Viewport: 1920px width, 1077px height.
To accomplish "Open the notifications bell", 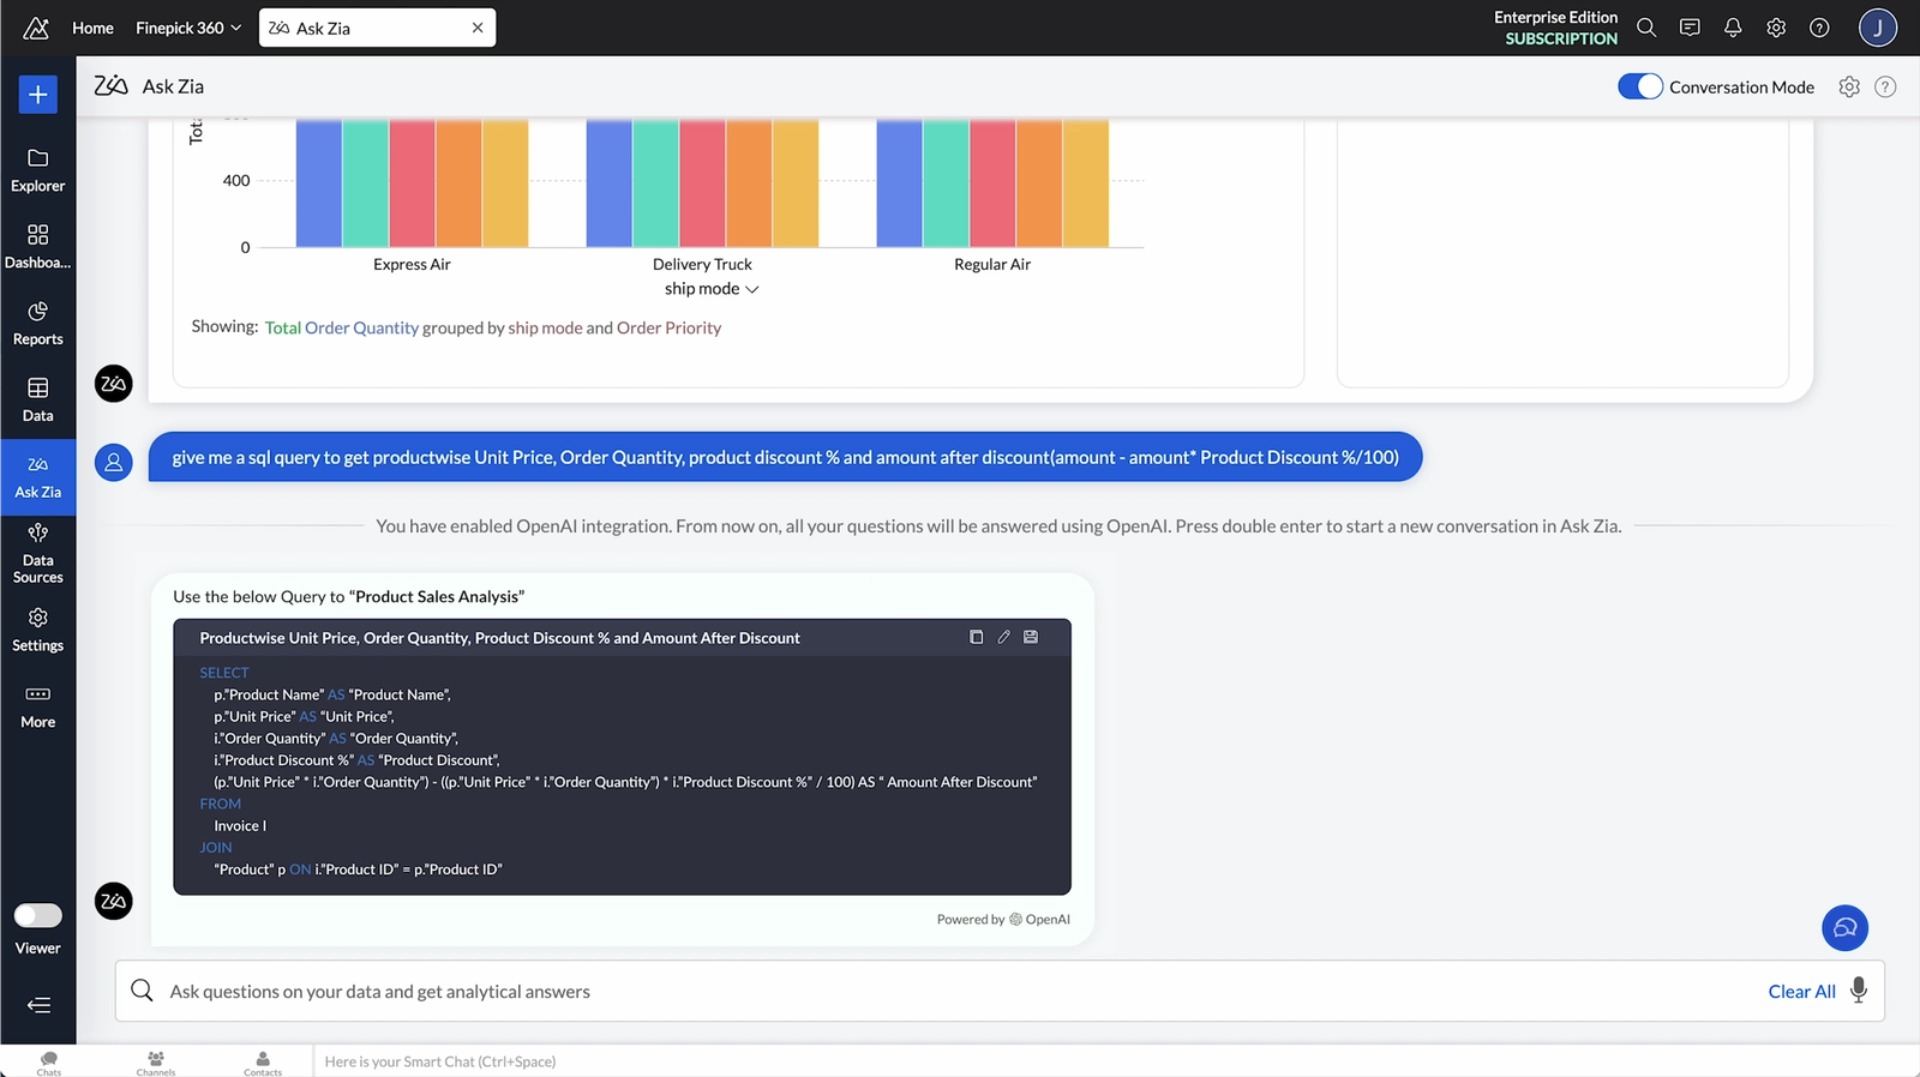I will point(1733,28).
